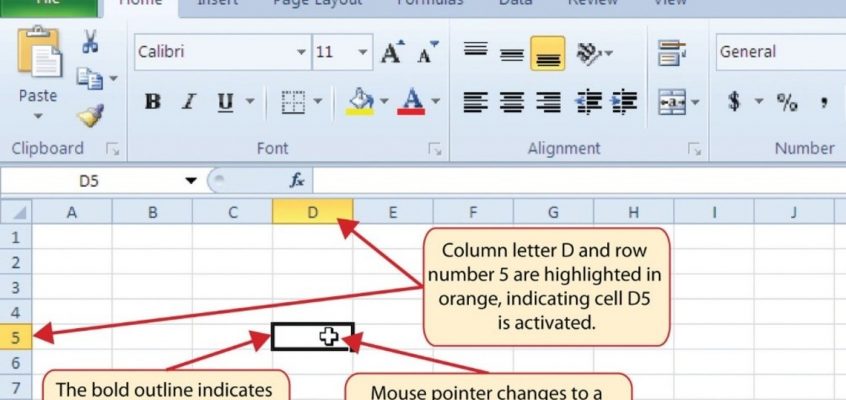Click the fx insert function icon
This screenshot has height=400, width=846.
[x=297, y=181]
